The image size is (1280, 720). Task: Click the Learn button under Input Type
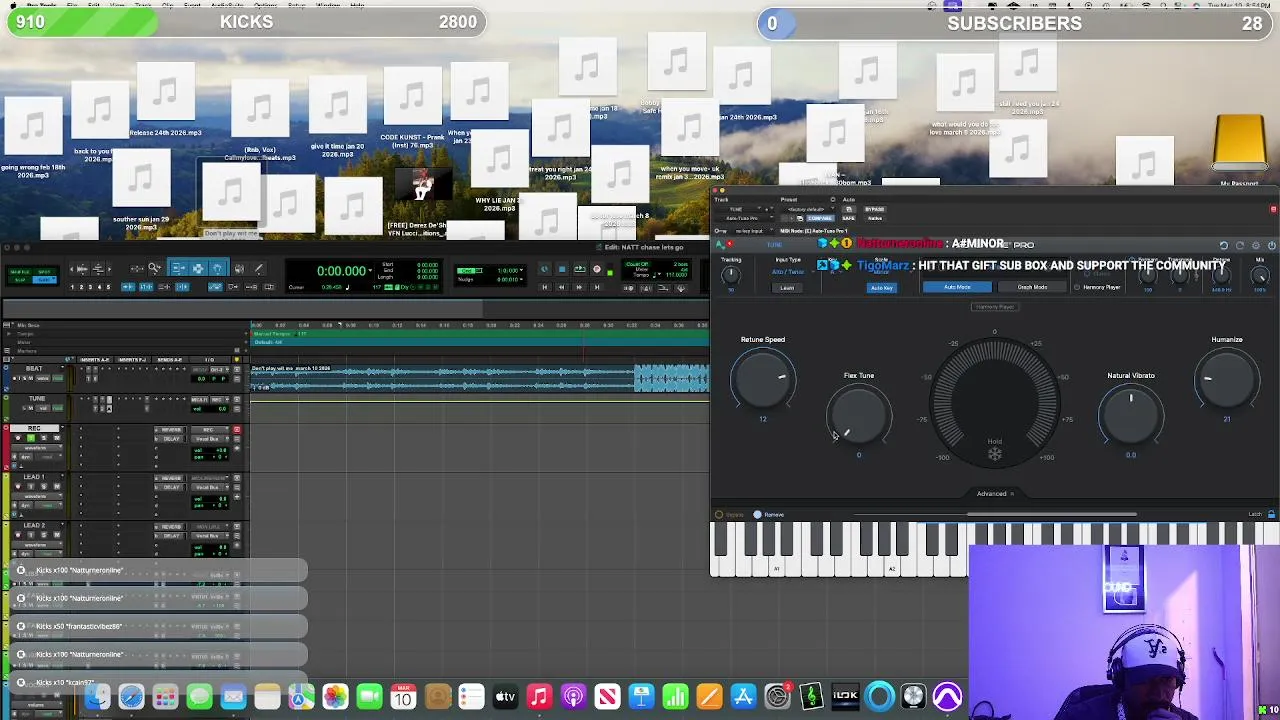pyautogui.click(x=787, y=288)
